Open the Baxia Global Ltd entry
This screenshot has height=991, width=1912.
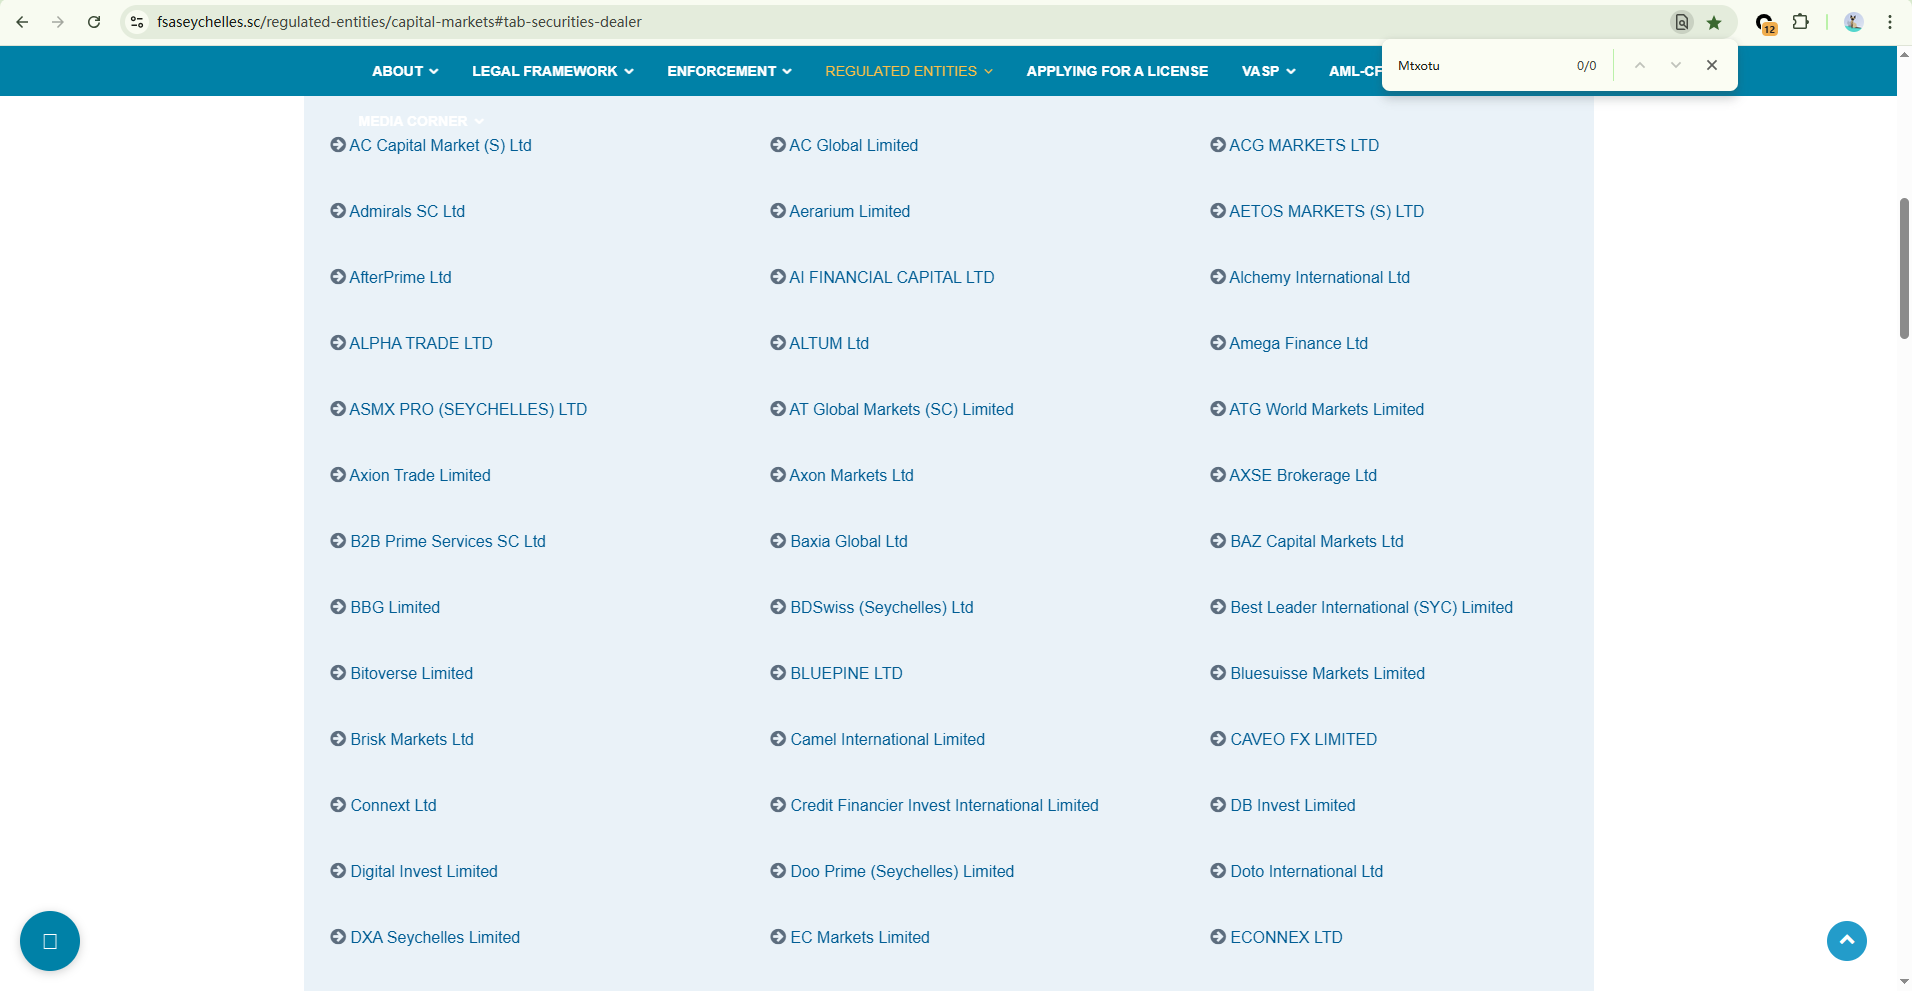pyautogui.click(x=849, y=541)
